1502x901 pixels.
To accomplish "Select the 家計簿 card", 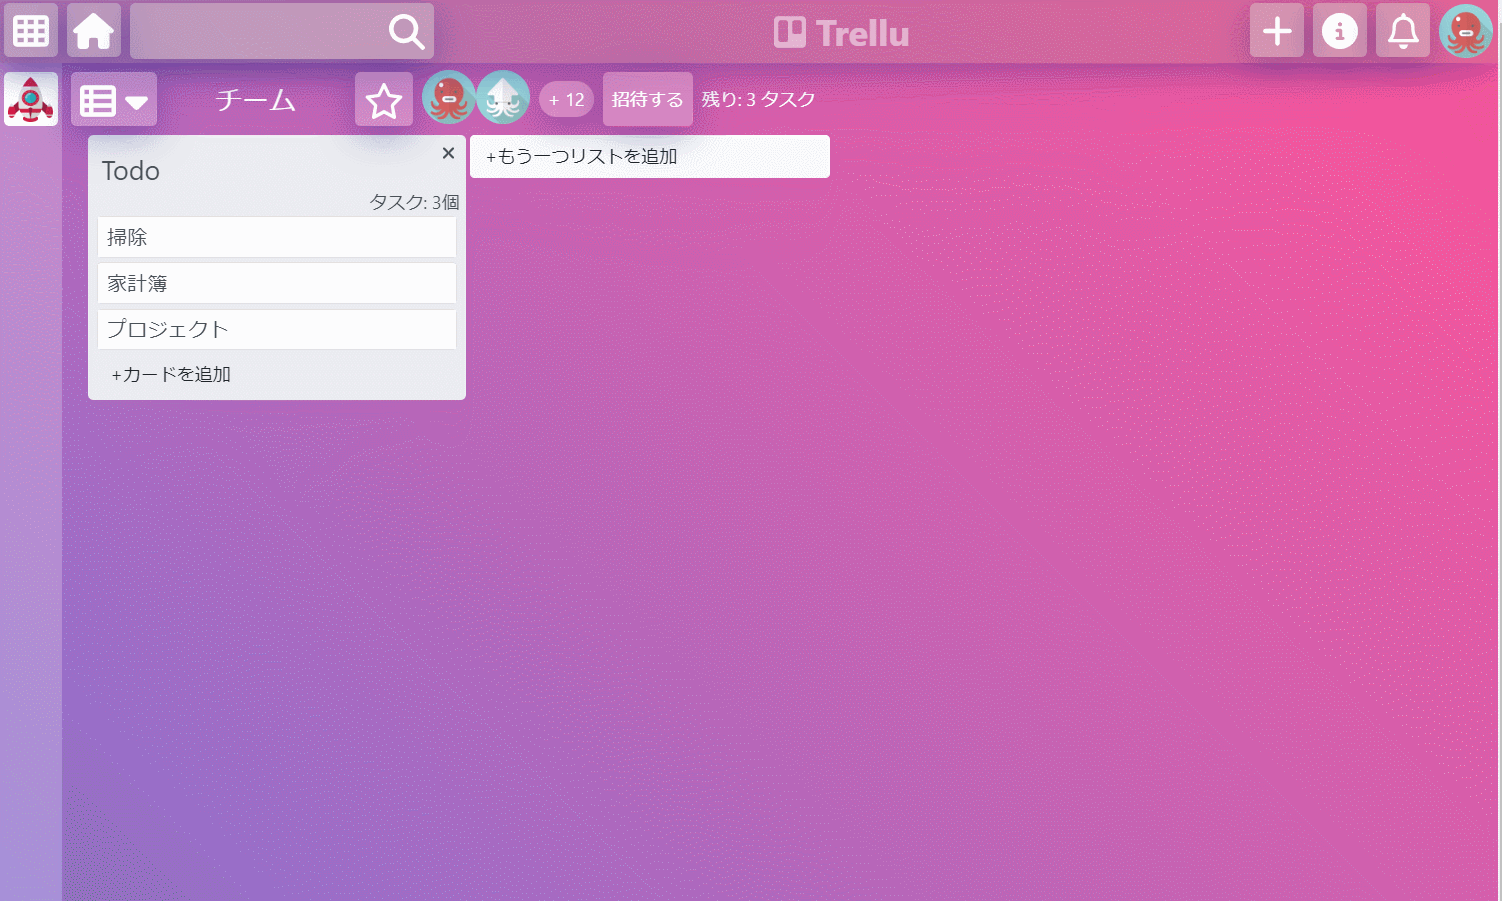I will [x=277, y=283].
